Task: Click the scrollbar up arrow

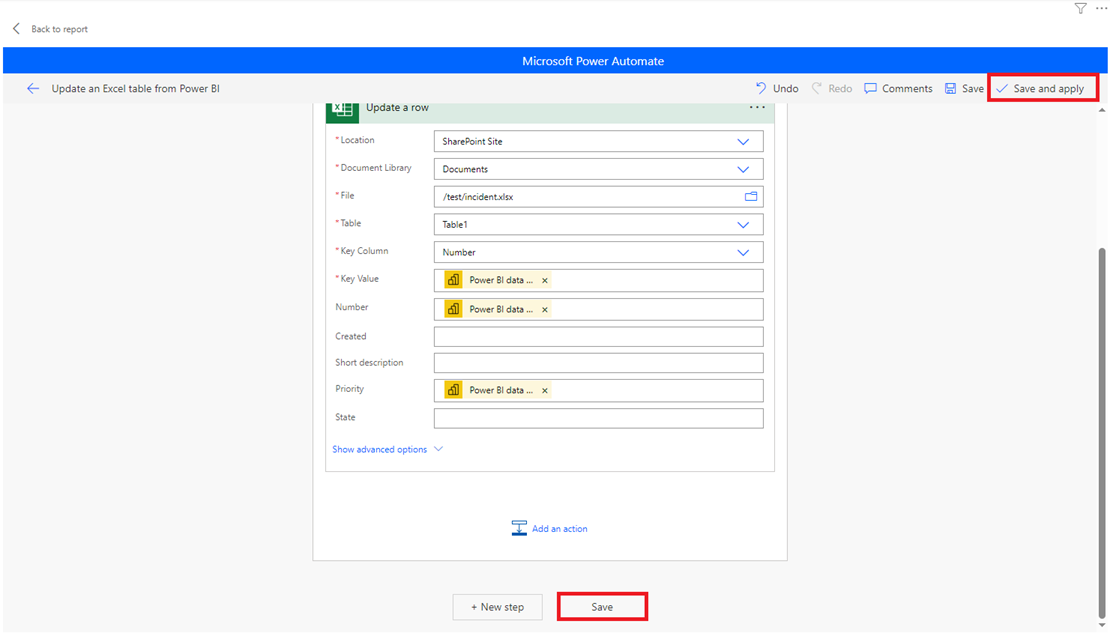Action: click(1102, 110)
